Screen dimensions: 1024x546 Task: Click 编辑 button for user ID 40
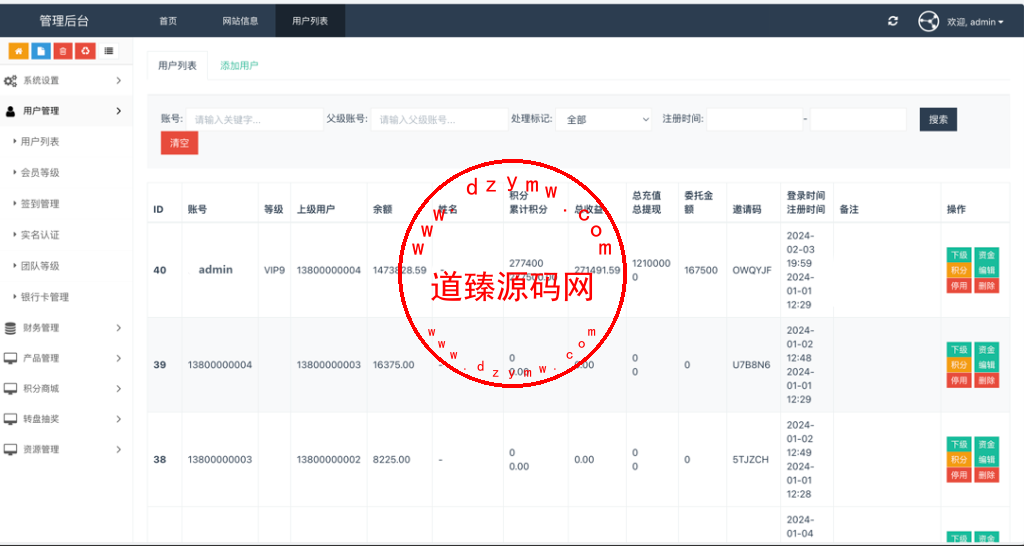pyautogui.click(x=987, y=270)
